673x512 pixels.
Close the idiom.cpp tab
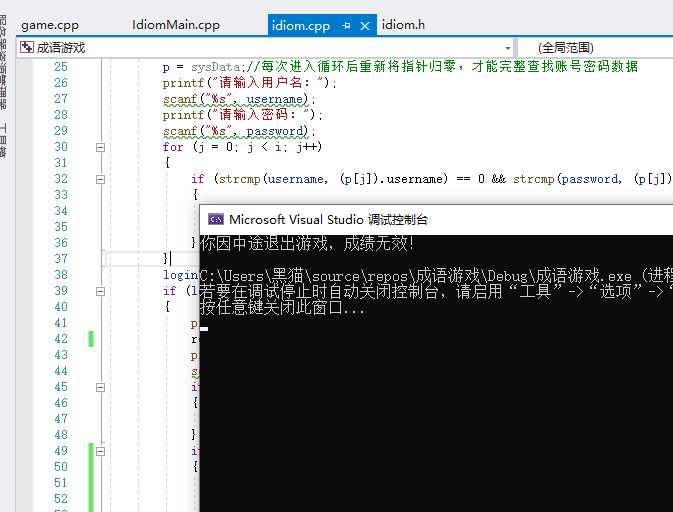365,26
